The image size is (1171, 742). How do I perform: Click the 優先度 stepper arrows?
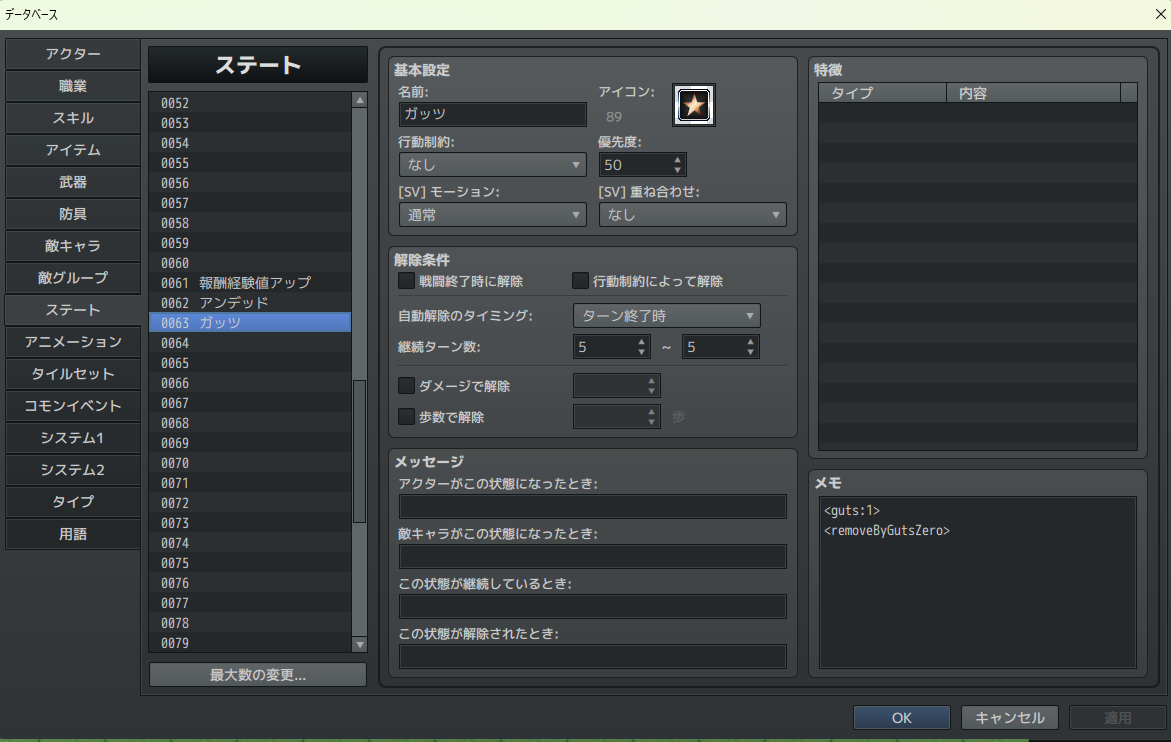[677, 164]
